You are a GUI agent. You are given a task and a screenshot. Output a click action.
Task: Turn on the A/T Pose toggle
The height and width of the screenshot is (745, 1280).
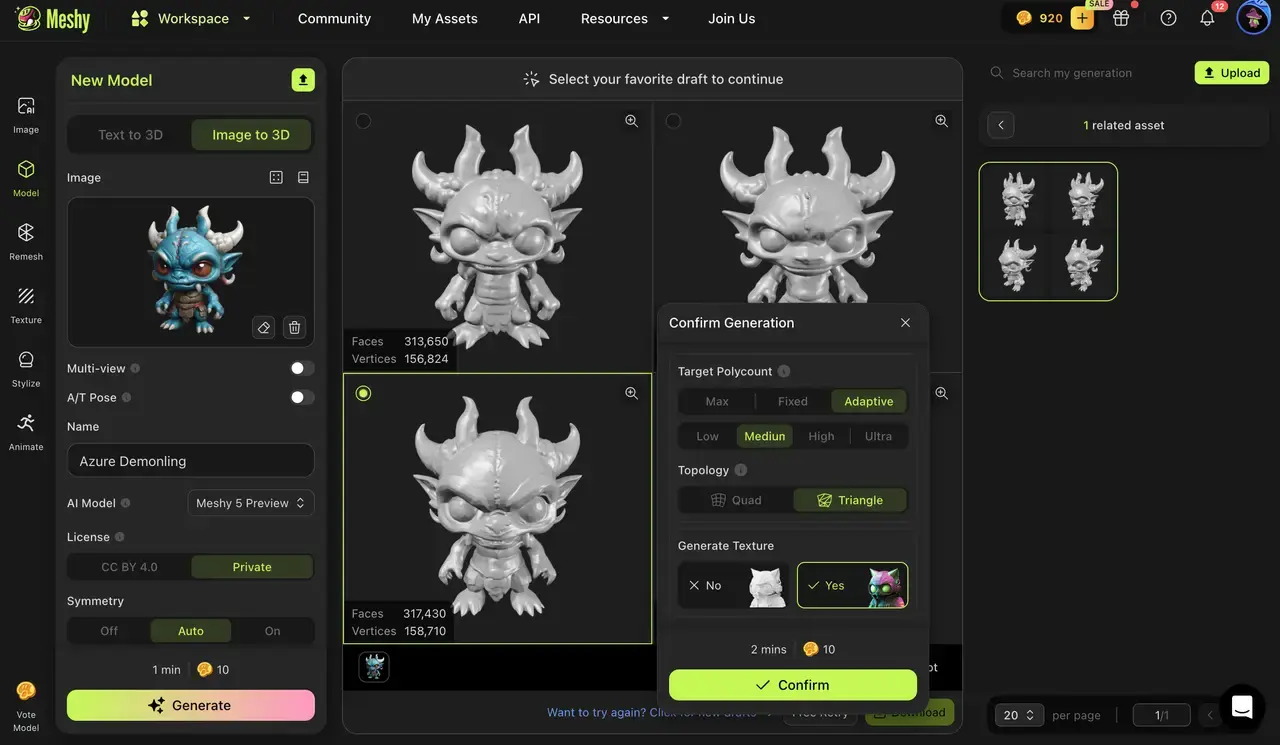[x=302, y=397]
